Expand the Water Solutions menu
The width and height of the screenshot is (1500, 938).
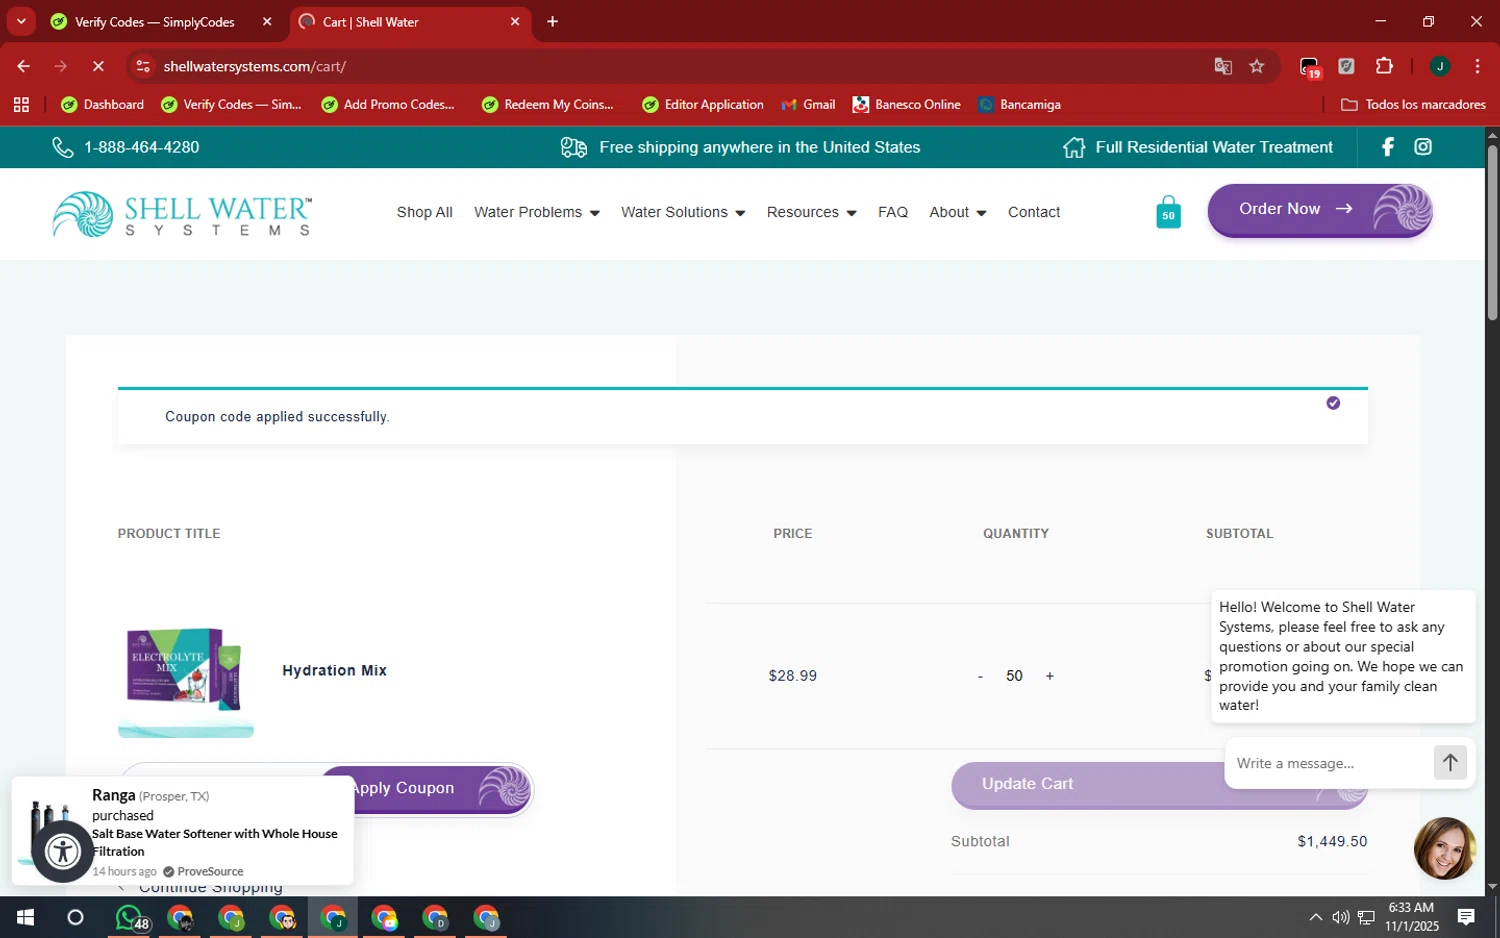click(x=683, y=212)
